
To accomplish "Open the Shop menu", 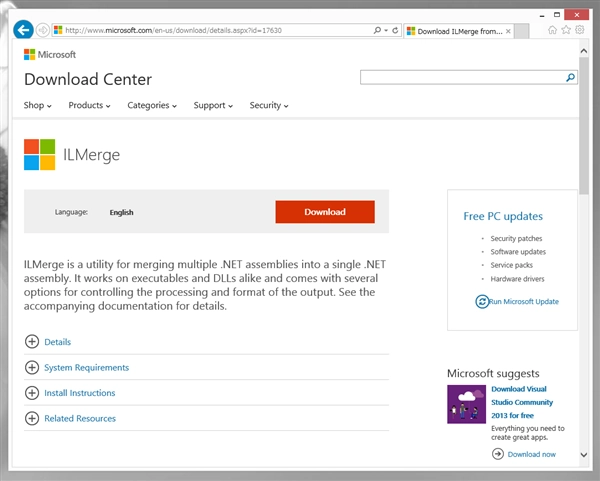I will [38, 105].
